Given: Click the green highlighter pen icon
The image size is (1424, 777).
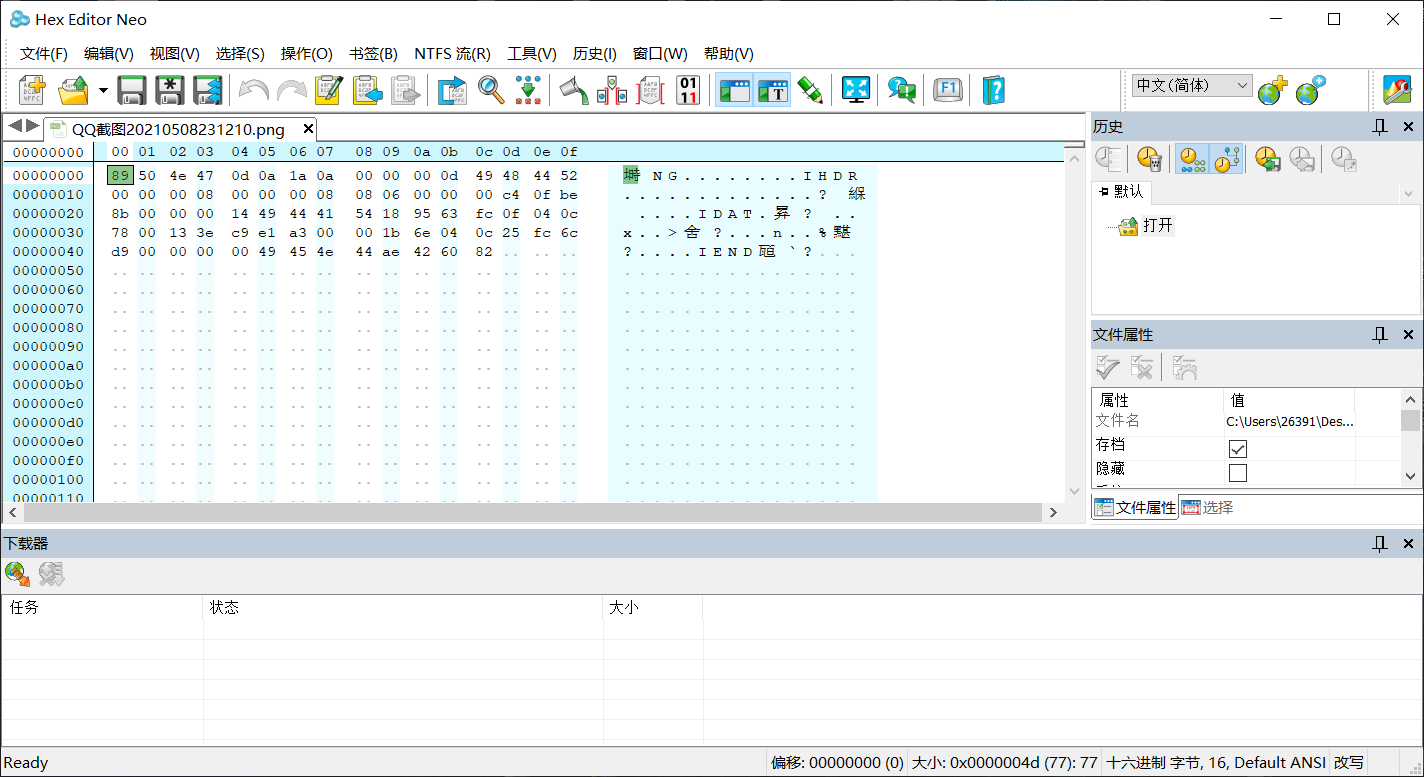Looking at the screenshot, I should (810, 90).
